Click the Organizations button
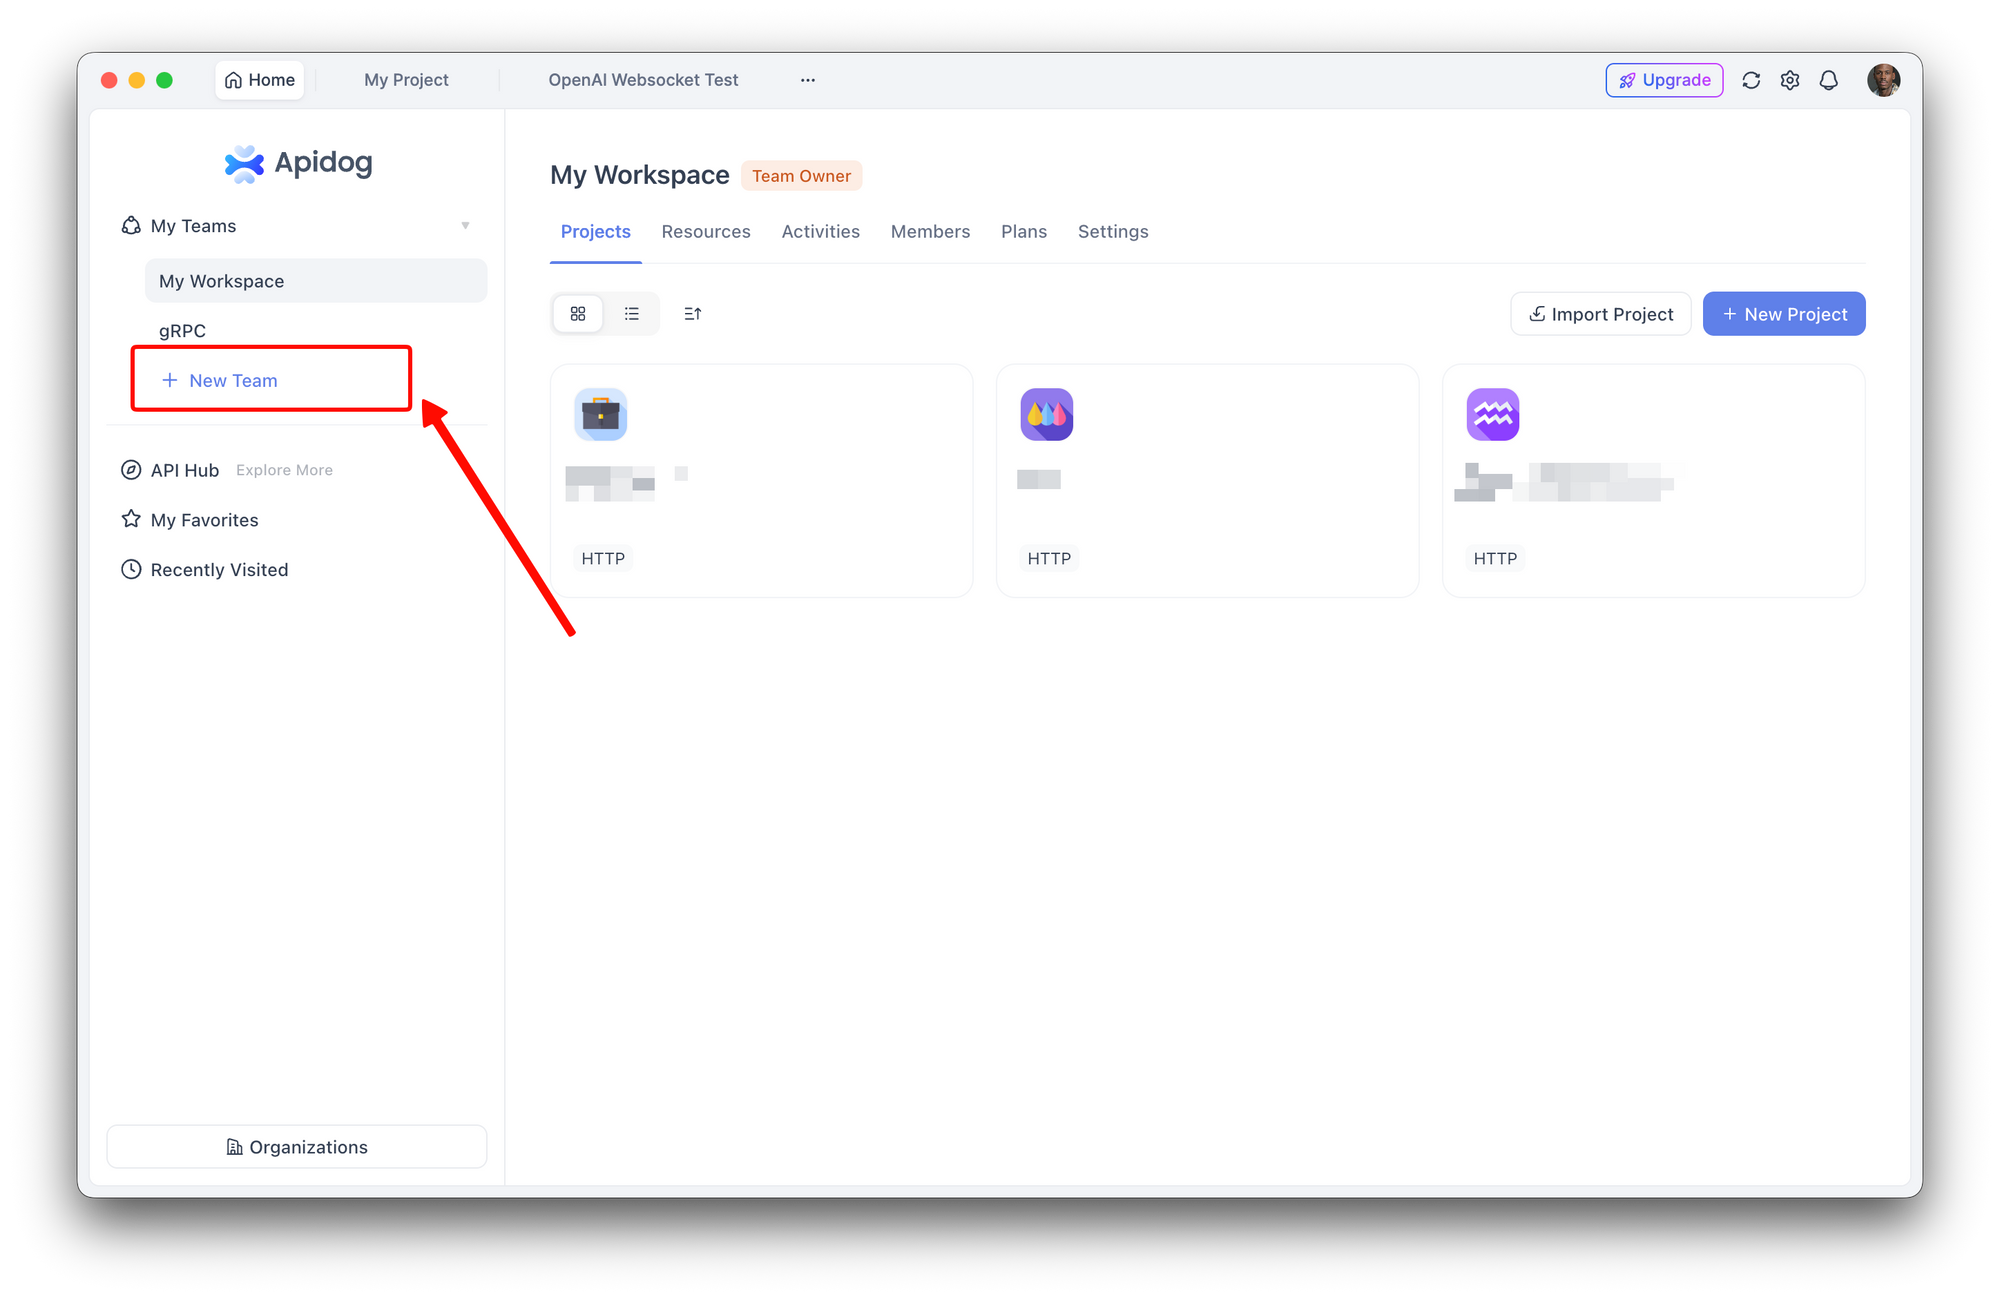 point(297,1147)
